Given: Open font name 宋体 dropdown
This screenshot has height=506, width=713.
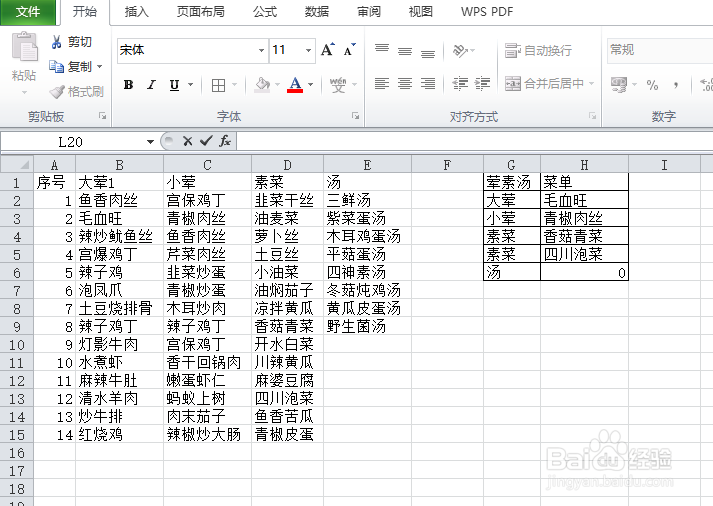Looking at the screenshot, I should point(261,50).
